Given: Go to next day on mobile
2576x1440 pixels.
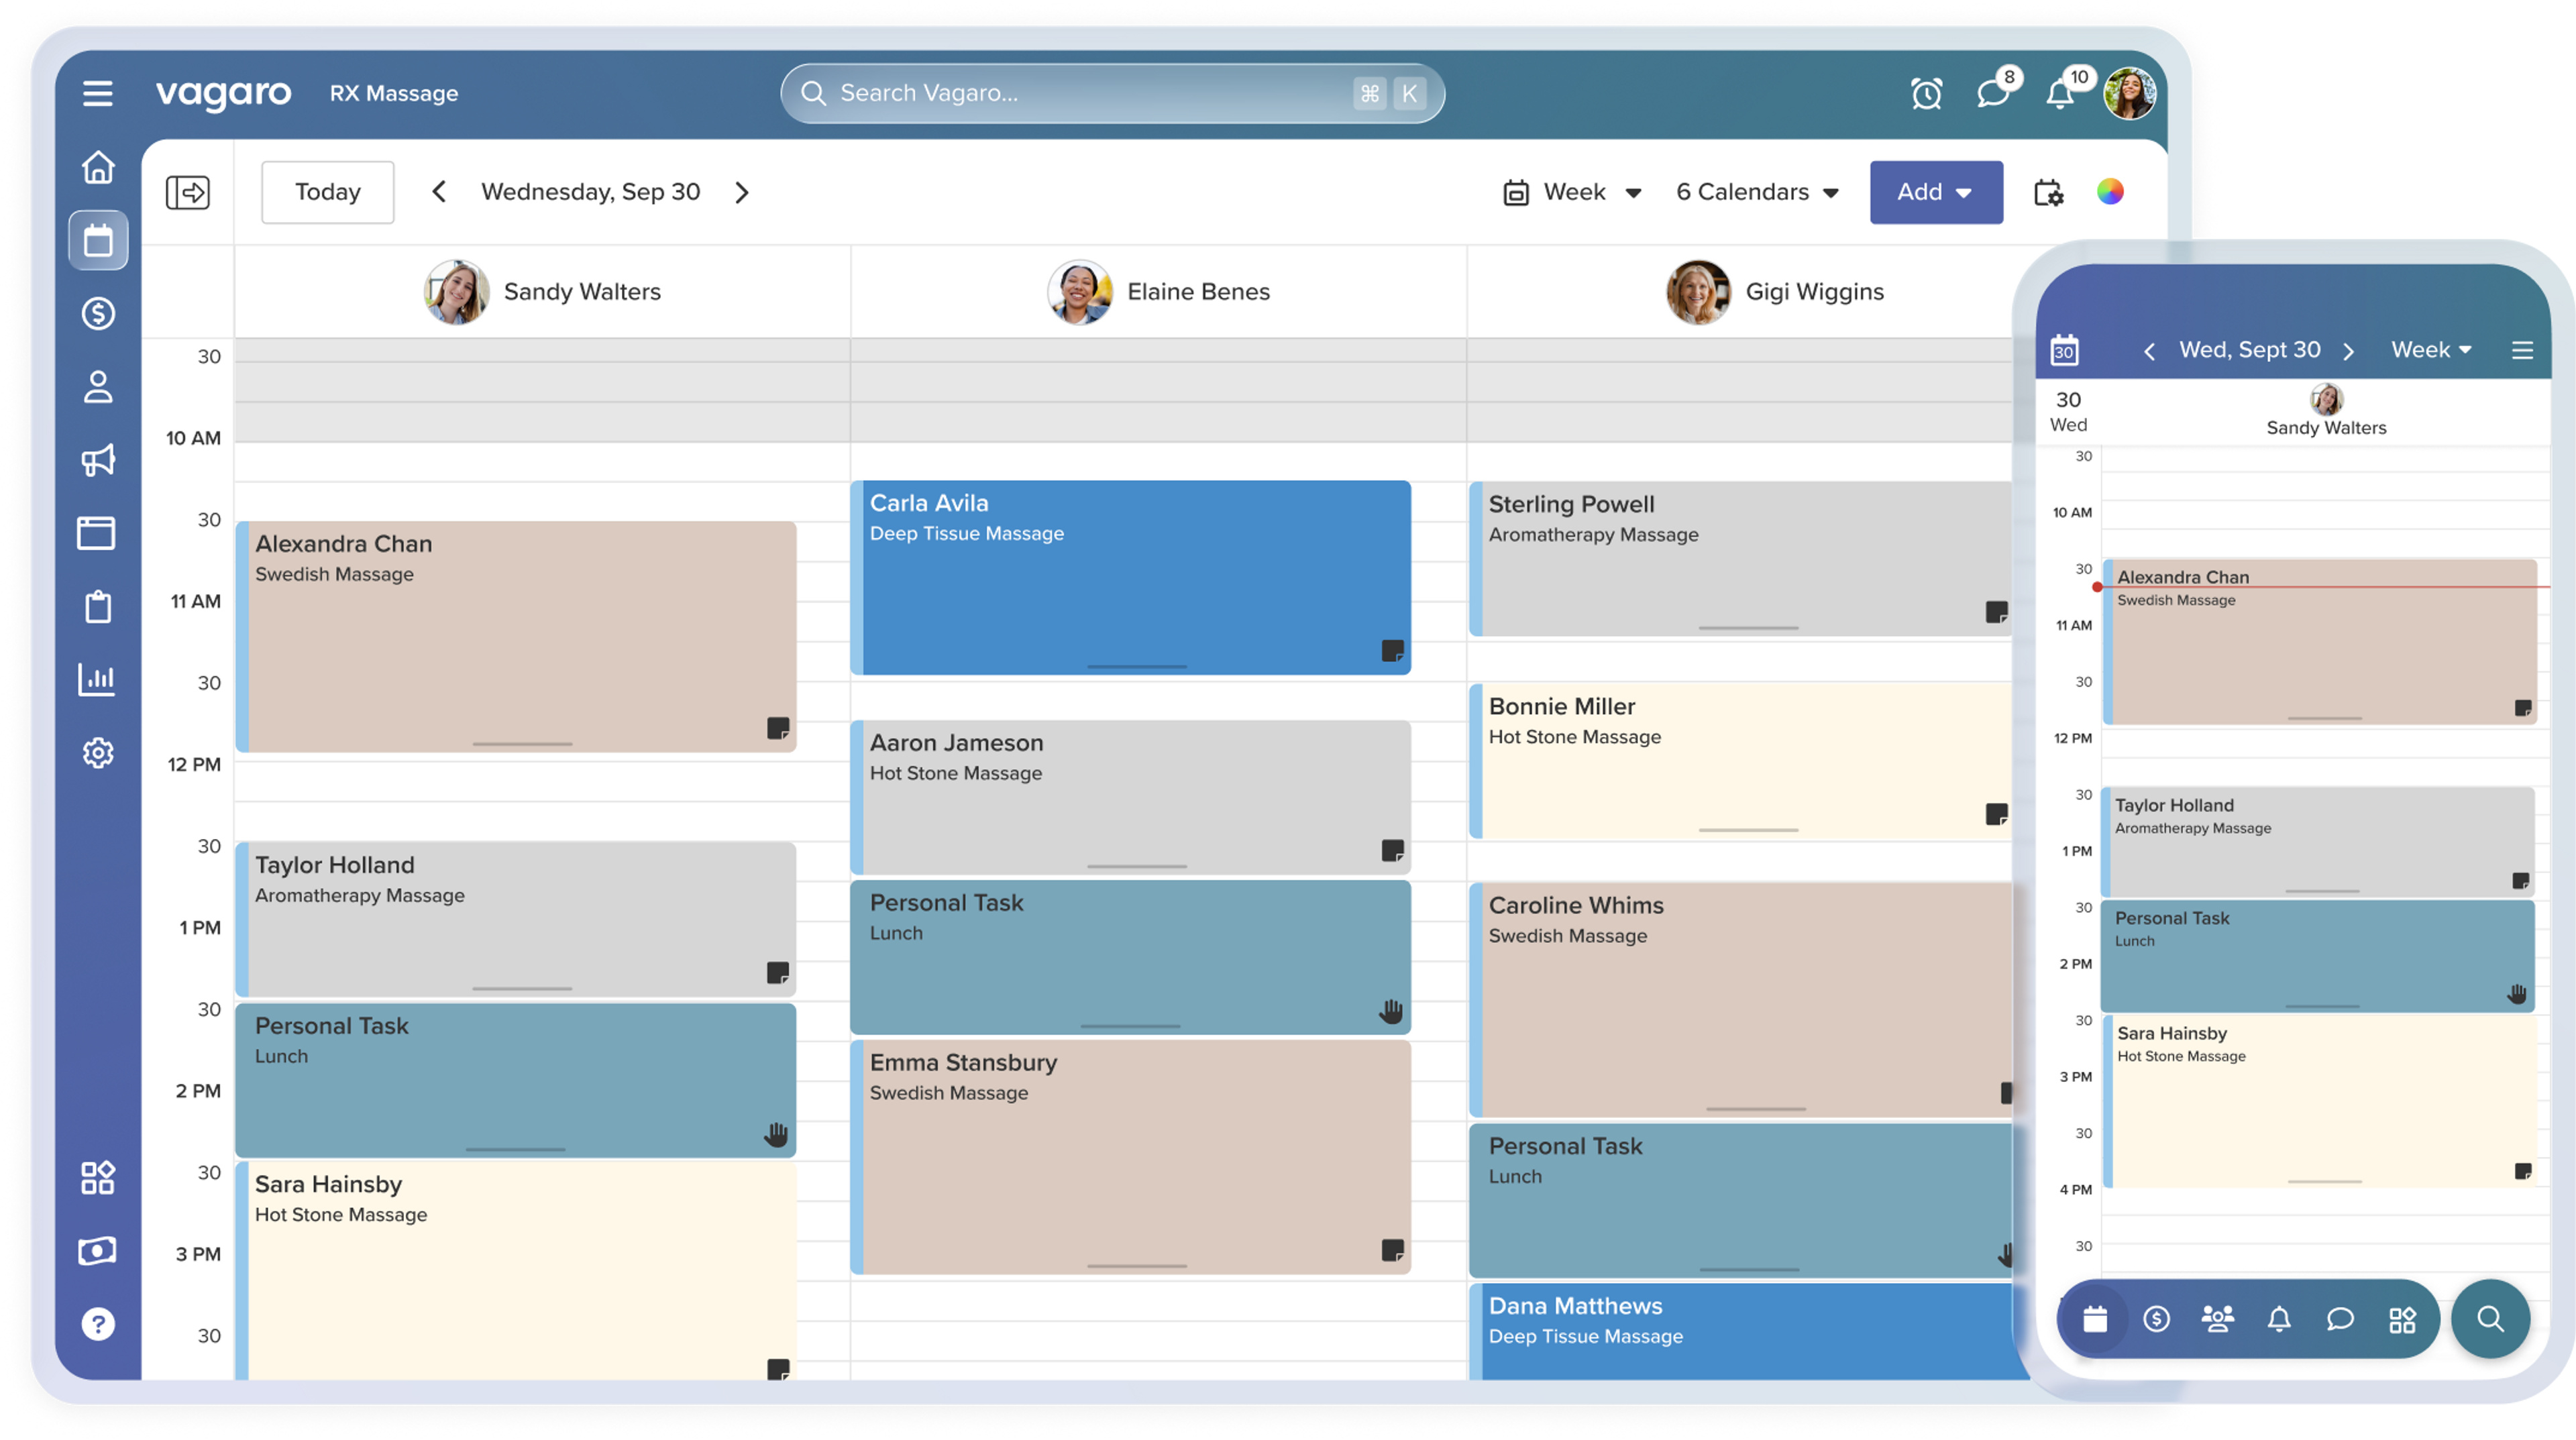Looking at the screenshot, I should 2349,351.
